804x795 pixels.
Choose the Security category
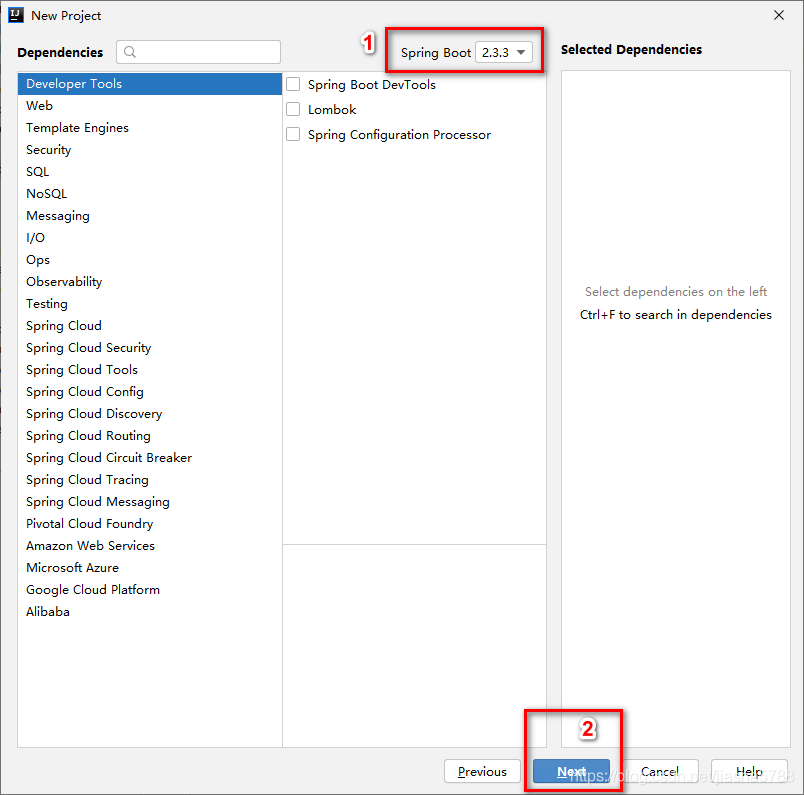tap(150, 150)
